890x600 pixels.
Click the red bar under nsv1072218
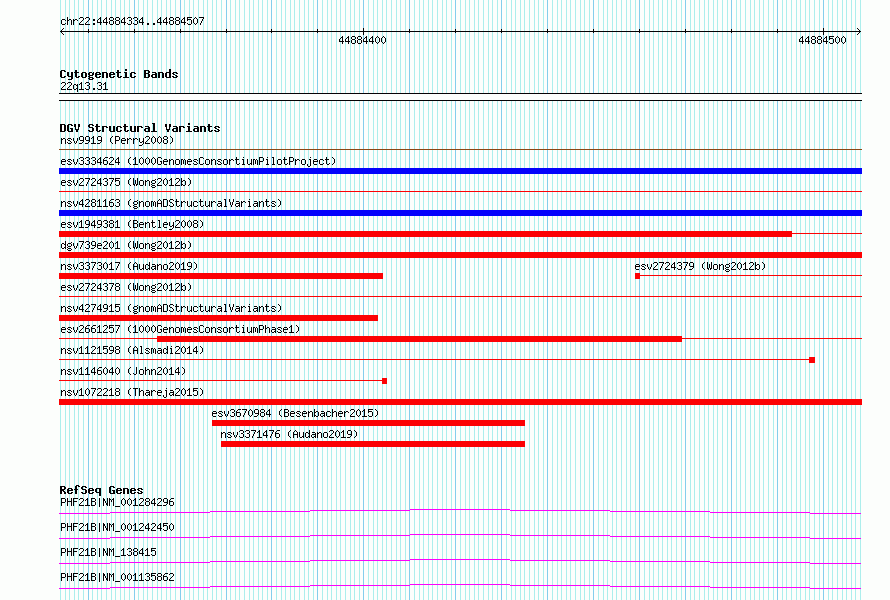pyautogui.click(x=460, y=402)
